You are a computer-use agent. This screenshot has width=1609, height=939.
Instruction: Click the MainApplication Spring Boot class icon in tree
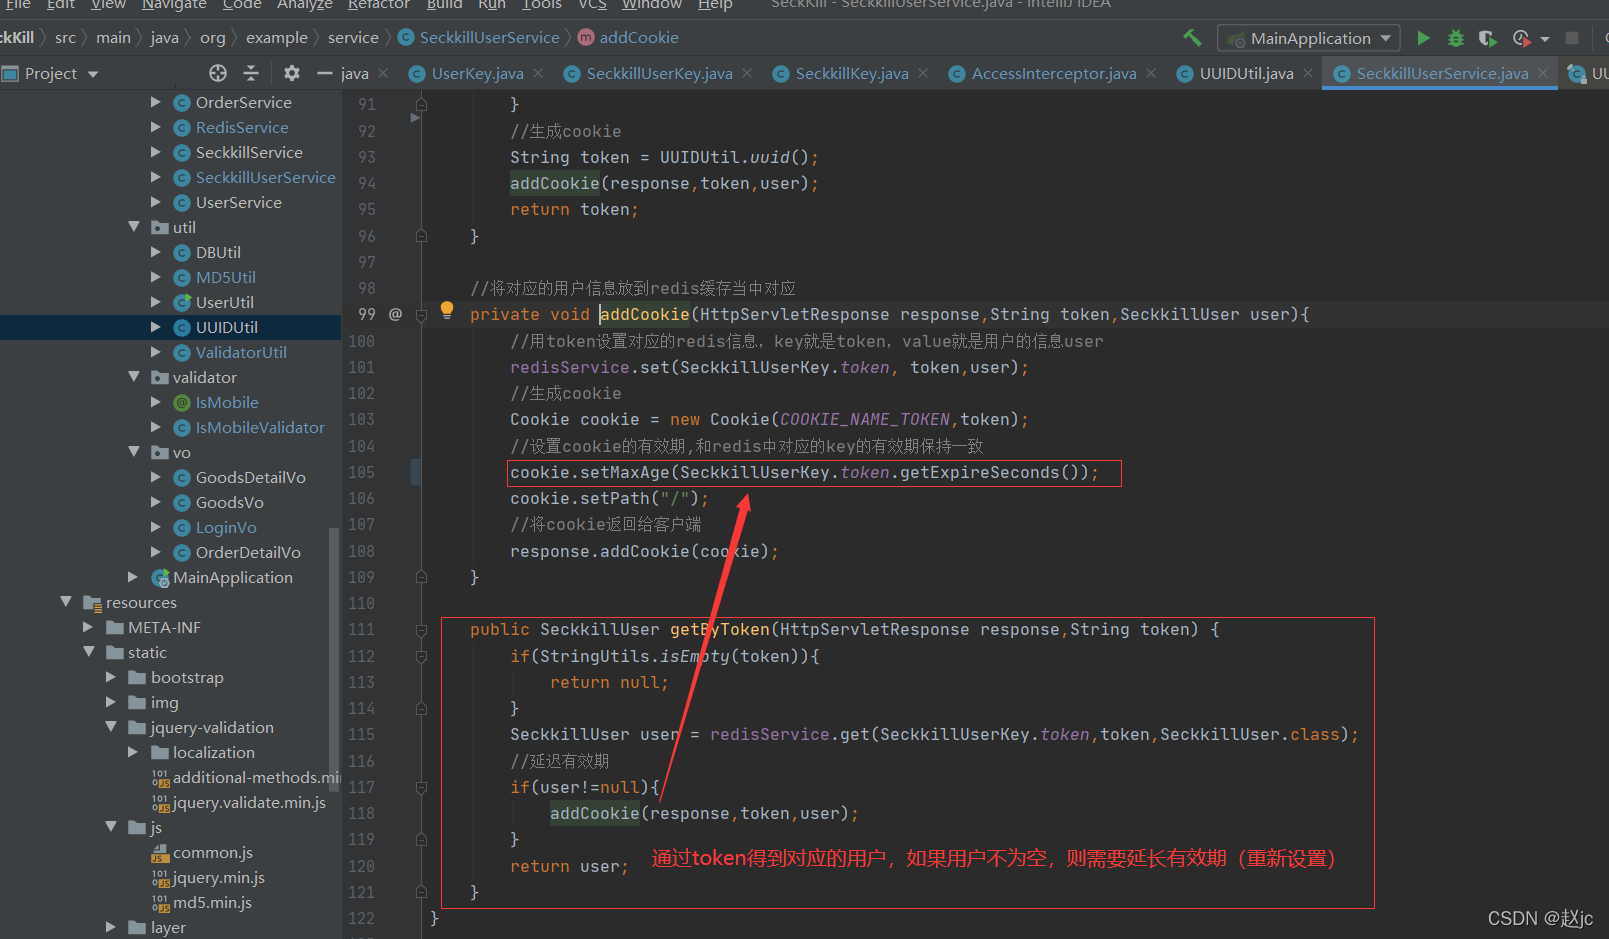160,578
